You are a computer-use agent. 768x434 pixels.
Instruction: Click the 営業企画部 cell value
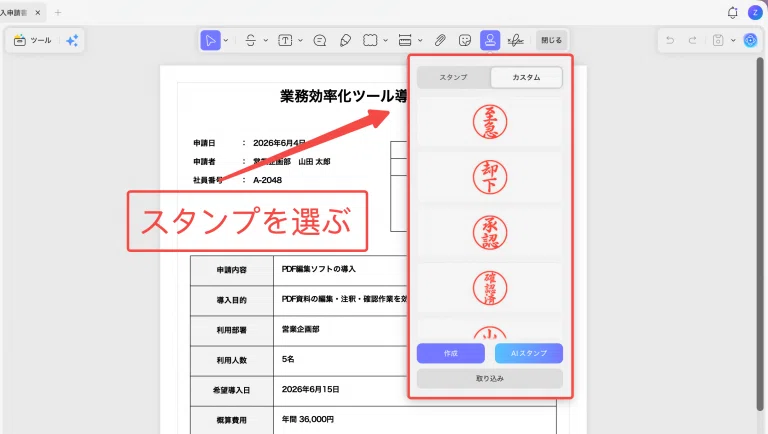point(300,329)
